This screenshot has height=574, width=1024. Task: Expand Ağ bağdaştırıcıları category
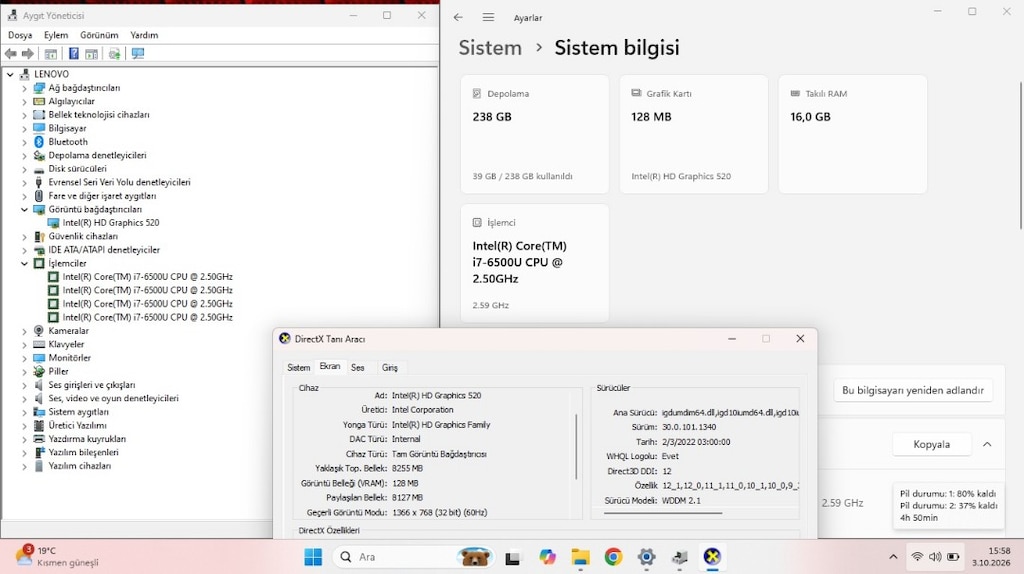(x=24, y=88)
